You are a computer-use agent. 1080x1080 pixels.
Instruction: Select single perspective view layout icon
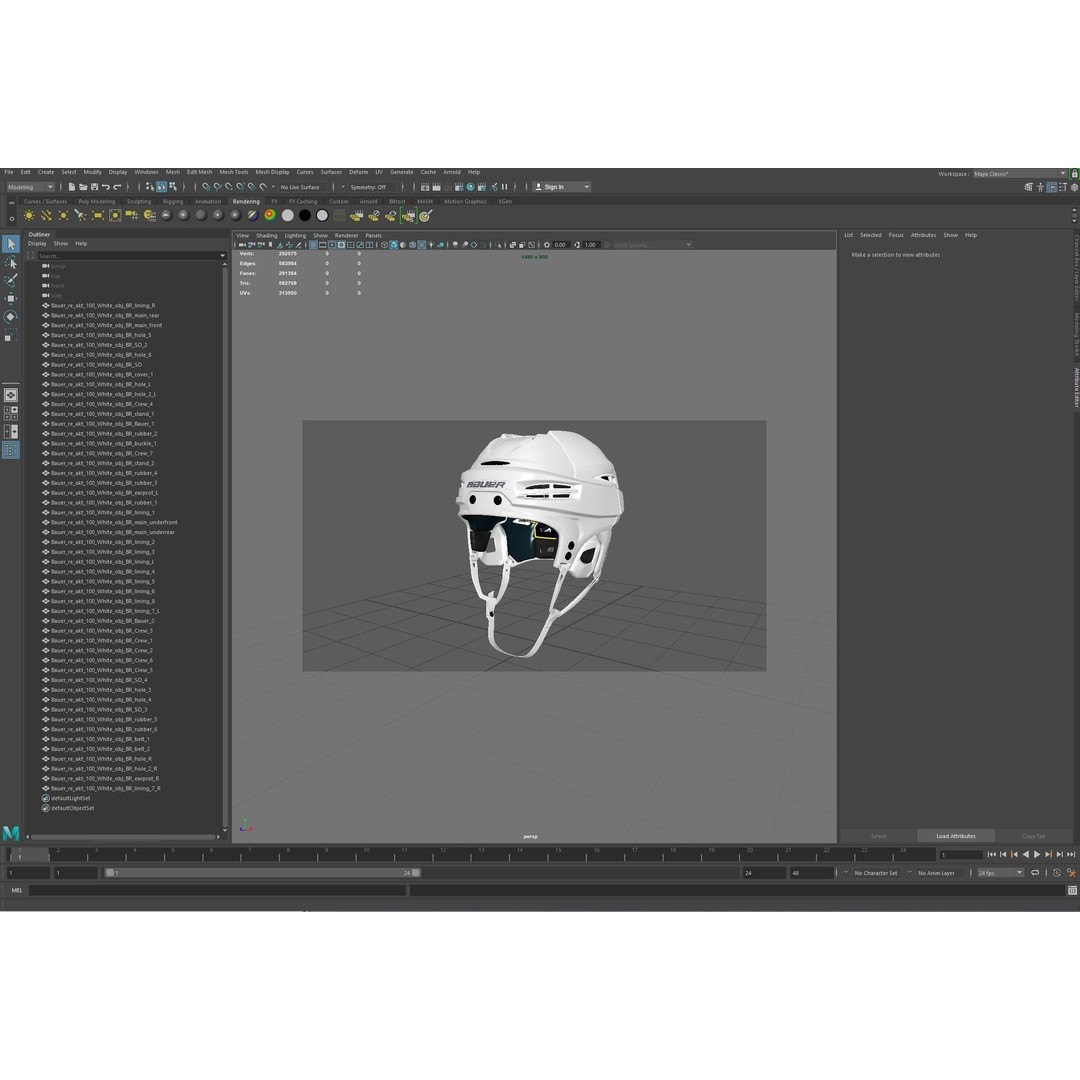tap(10, 395)
